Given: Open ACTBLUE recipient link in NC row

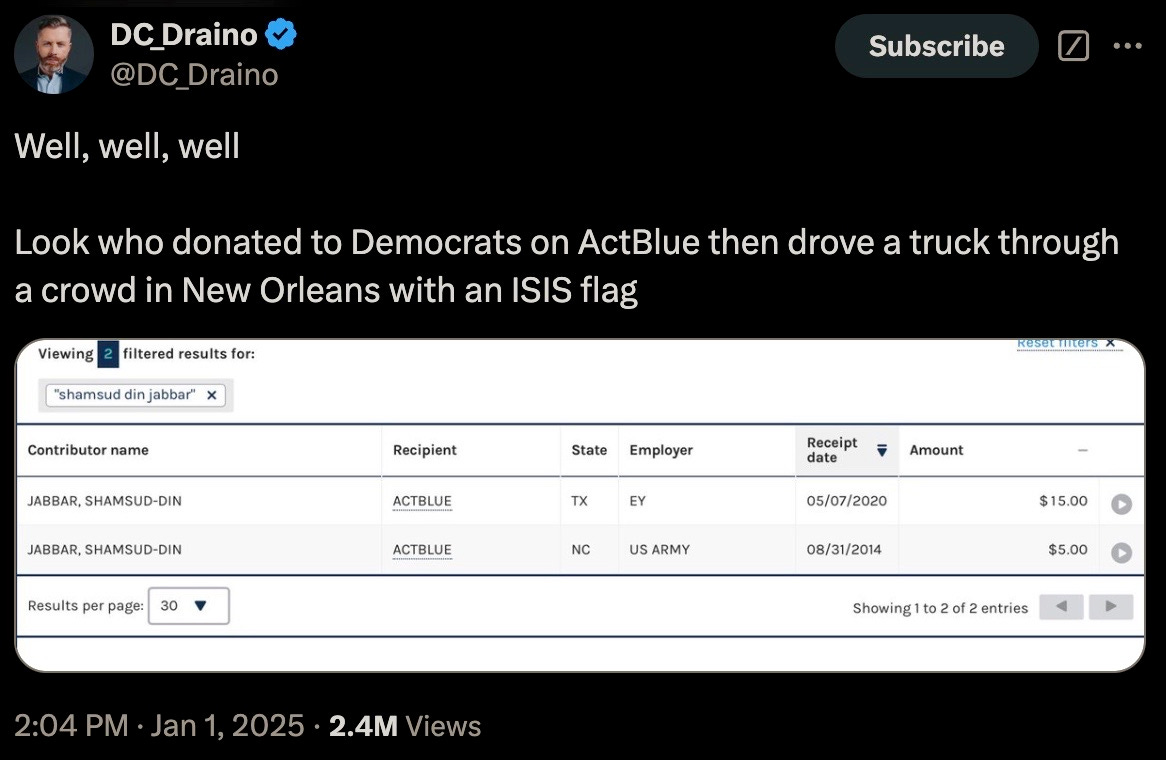Looking at the screenshot, I should pos(422,550).
